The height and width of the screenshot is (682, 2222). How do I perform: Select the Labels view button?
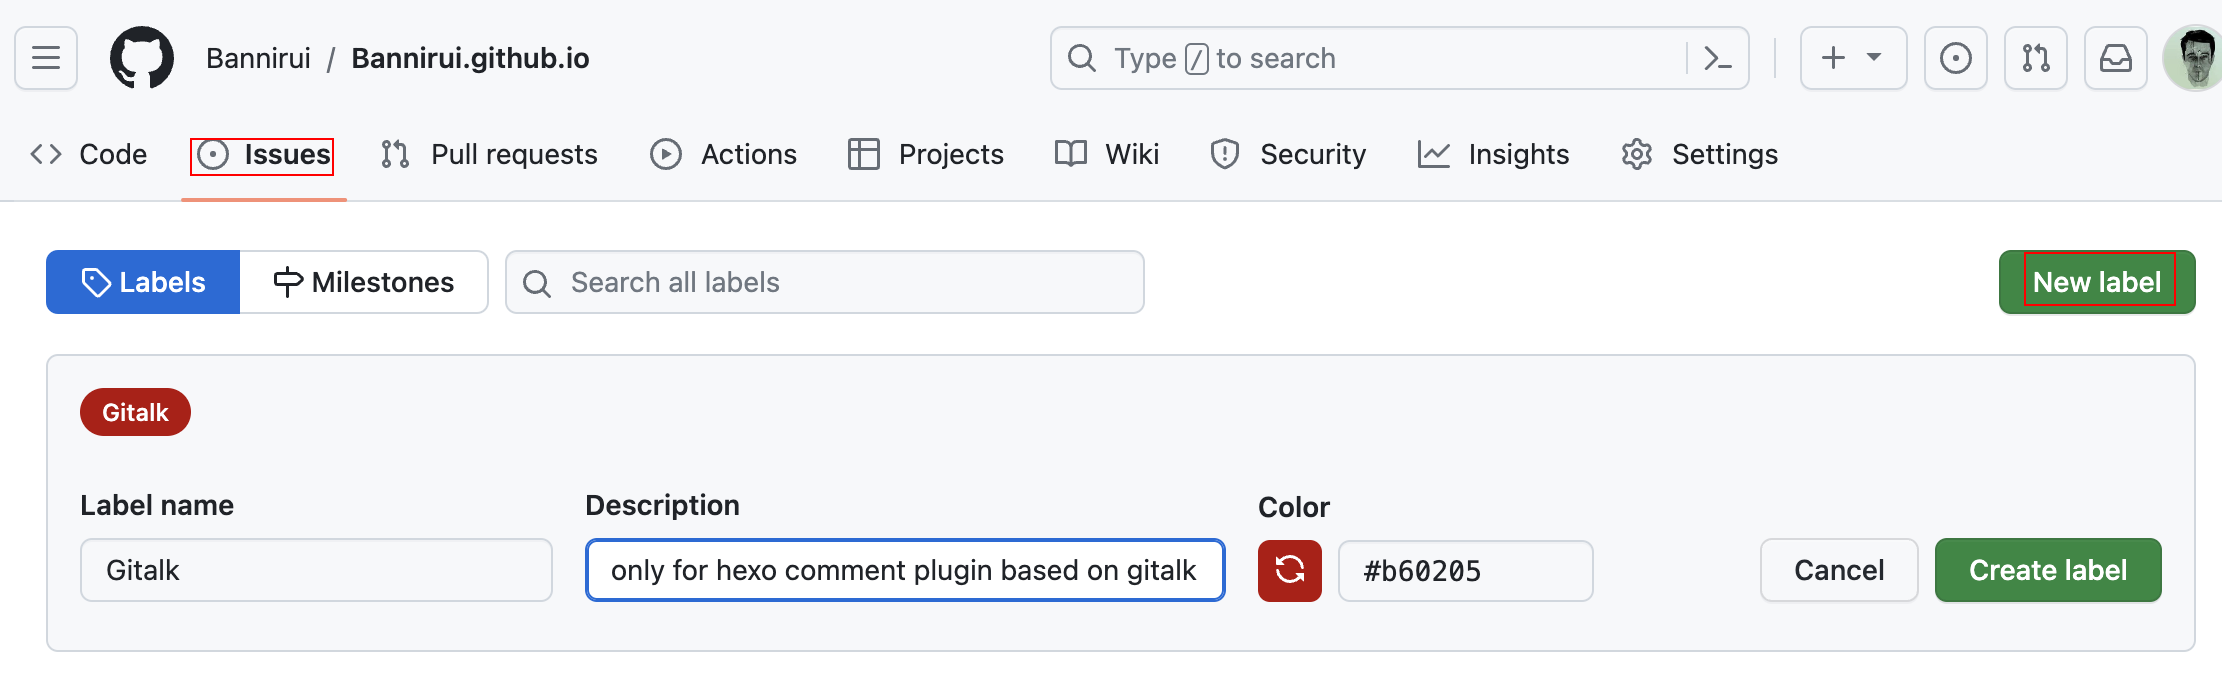click(x=143, y=282)
